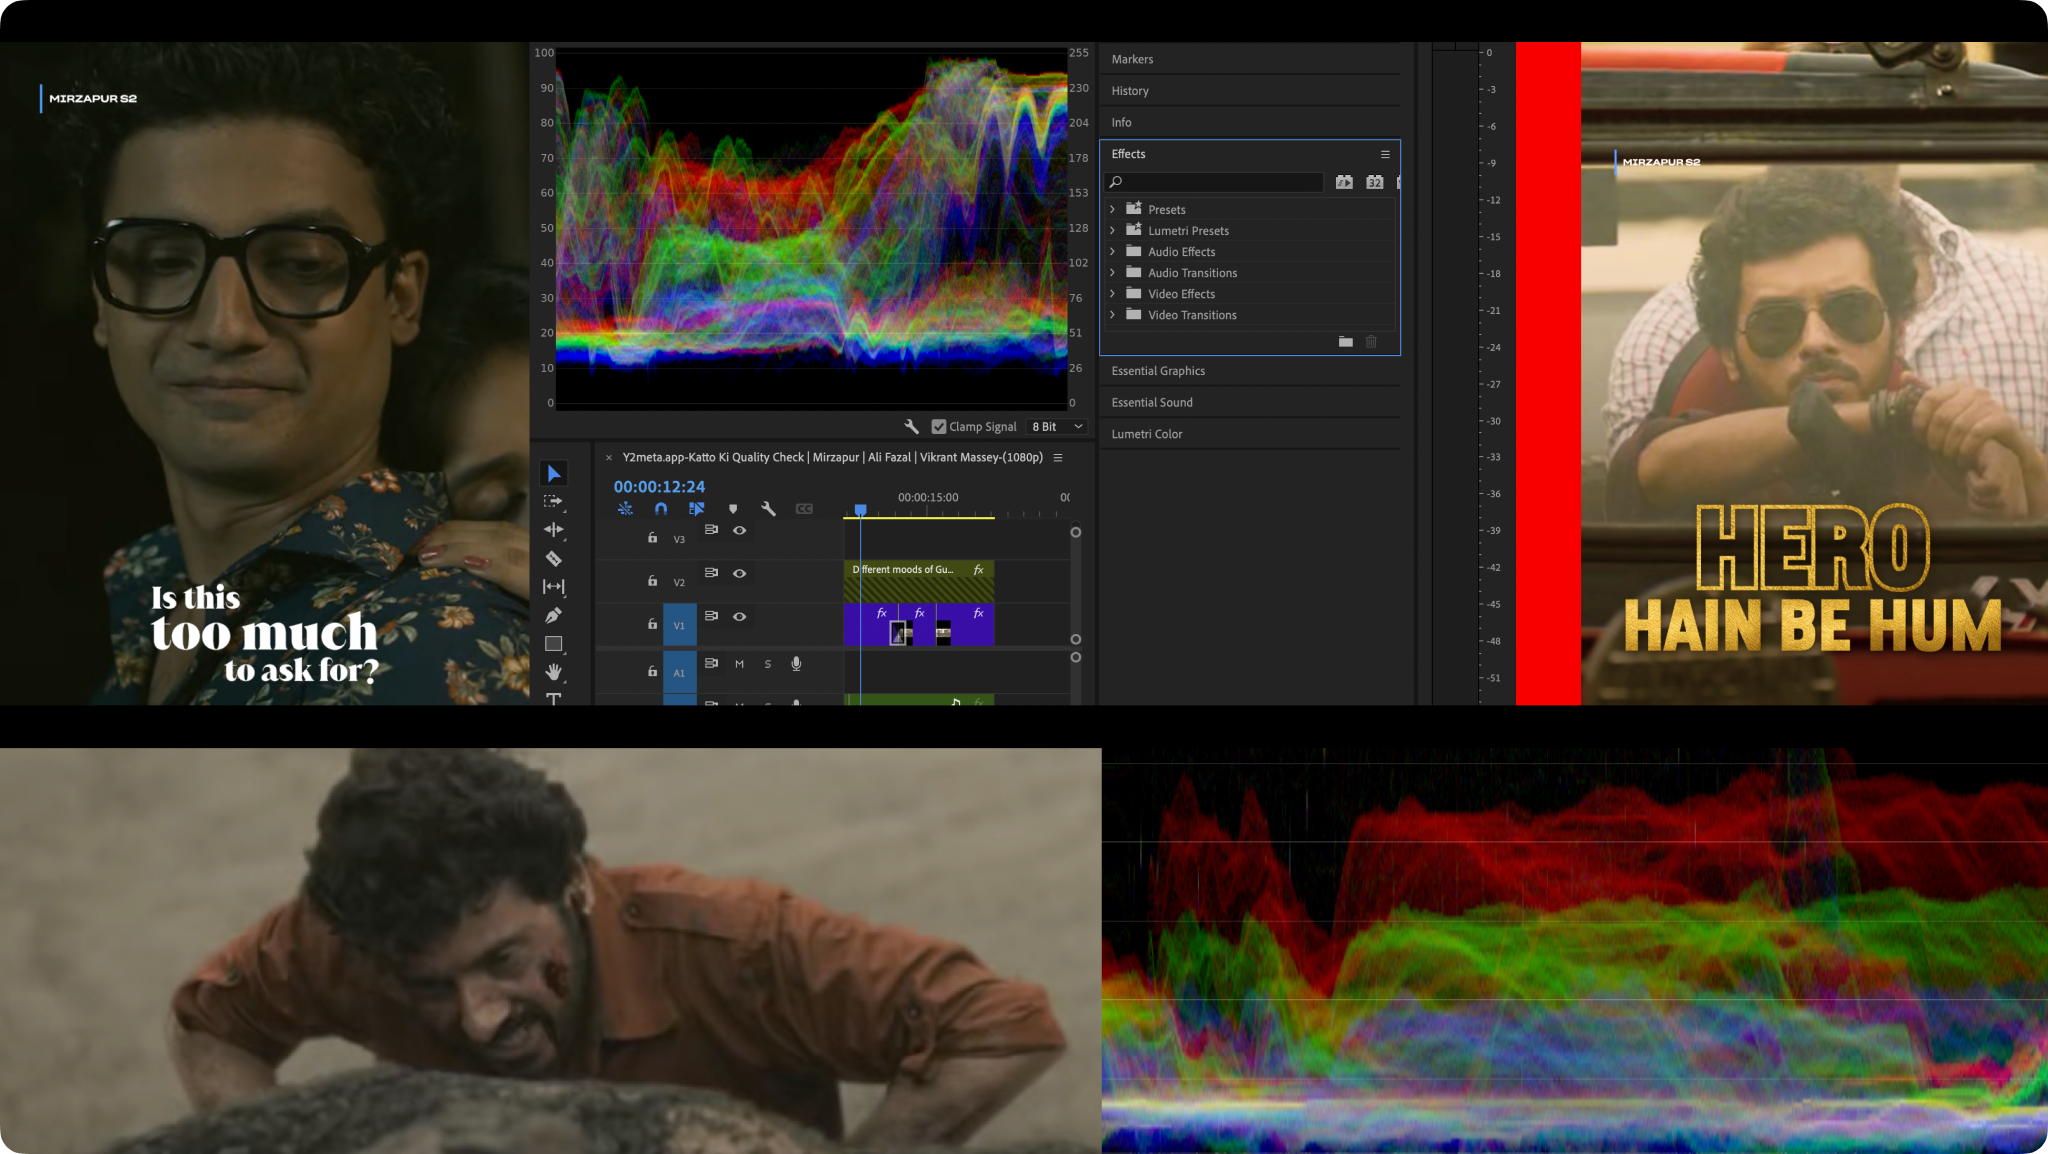The width and height of the screenshot is (2048, 1154).
Task: Select the Hand tool
Action: click(x=553, y=672)
